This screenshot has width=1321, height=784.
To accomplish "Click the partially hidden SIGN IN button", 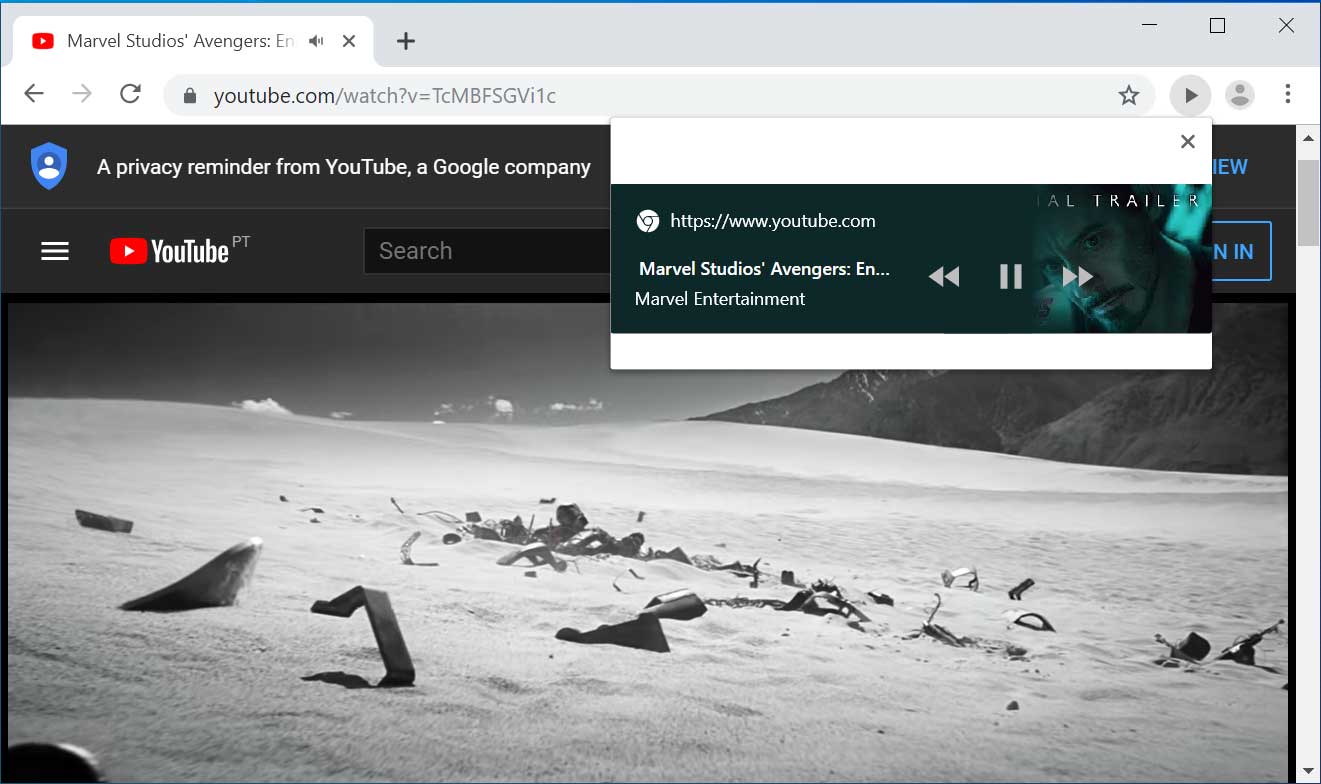I will pos(1241,251).
